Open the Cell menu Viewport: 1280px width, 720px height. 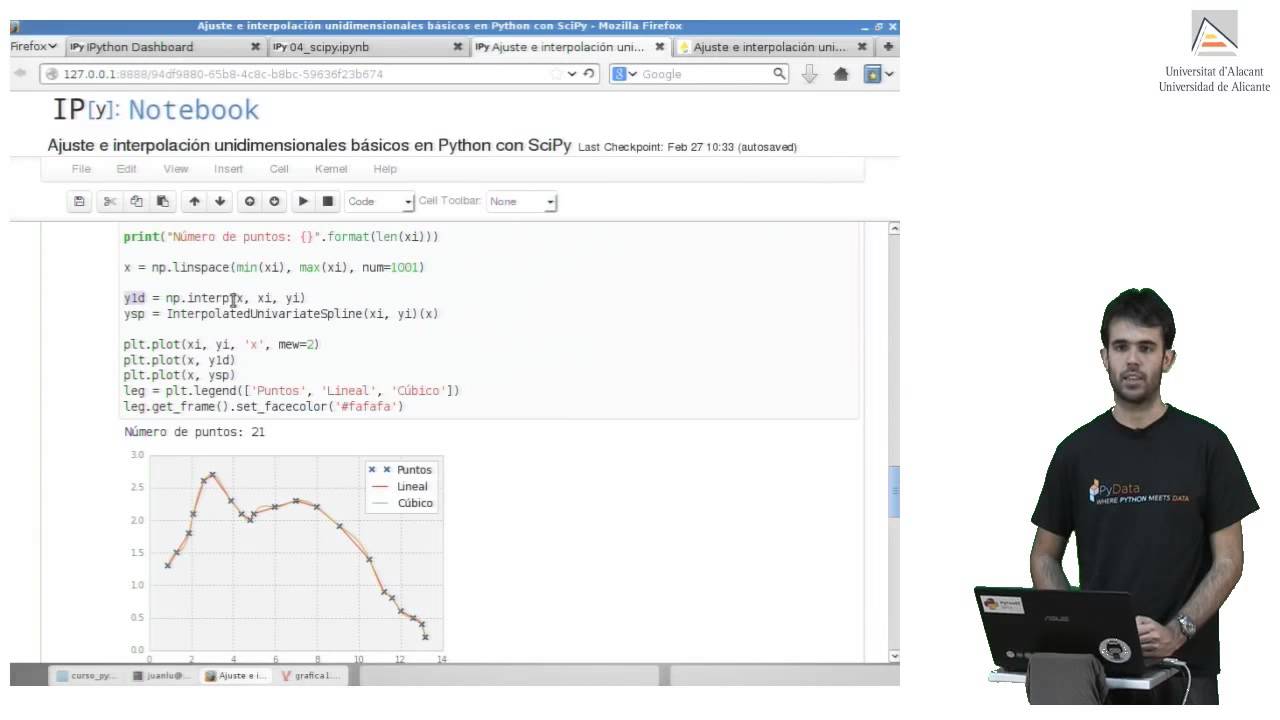[279, 169]
